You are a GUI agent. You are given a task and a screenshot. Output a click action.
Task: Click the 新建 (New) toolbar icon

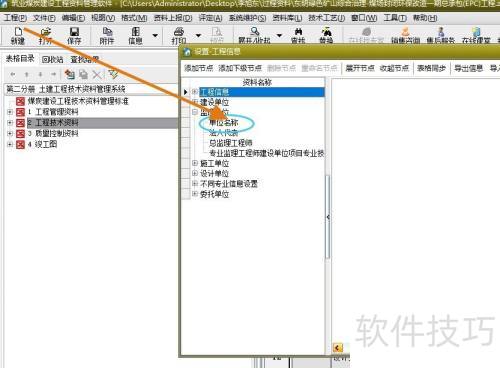pyautogui.click(x=18, y=36)
